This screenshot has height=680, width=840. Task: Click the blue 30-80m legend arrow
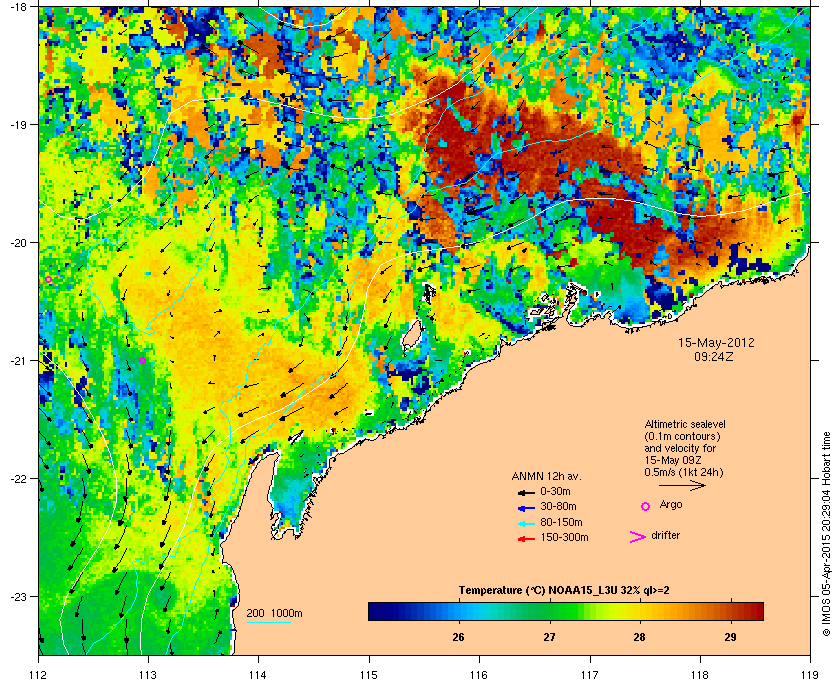526,507
